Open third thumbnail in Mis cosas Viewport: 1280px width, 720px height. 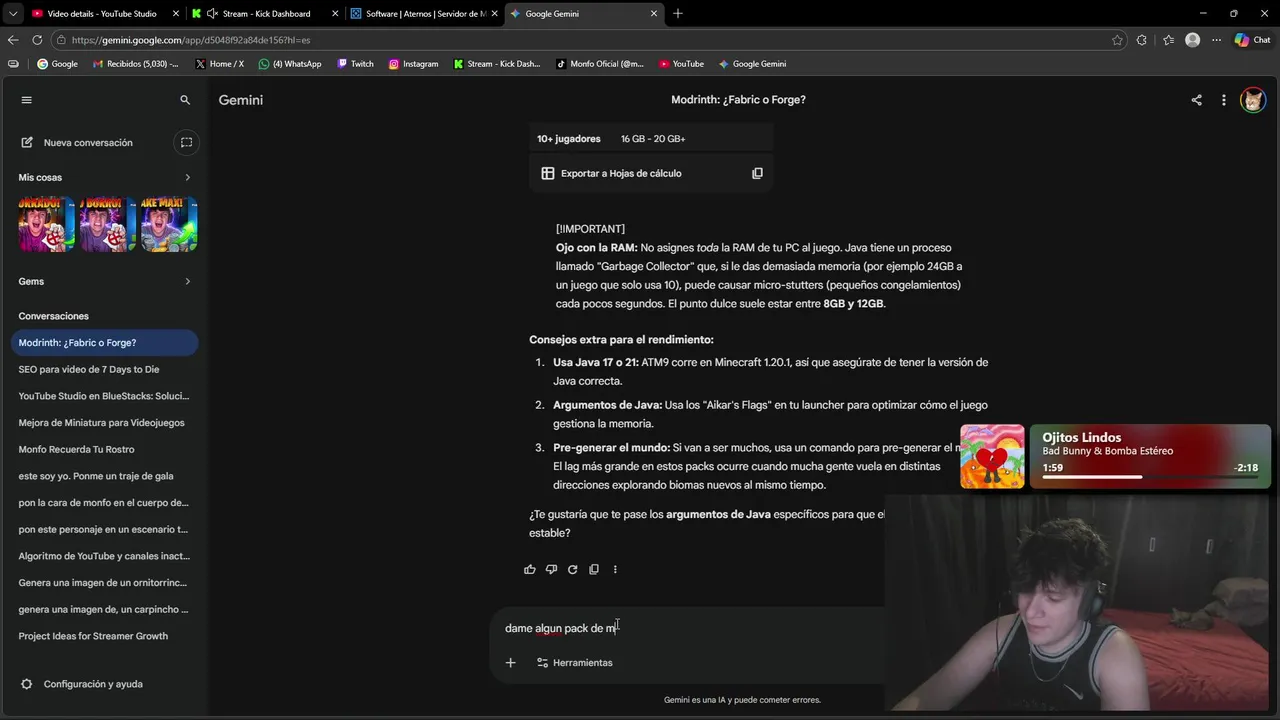[169, 224]
